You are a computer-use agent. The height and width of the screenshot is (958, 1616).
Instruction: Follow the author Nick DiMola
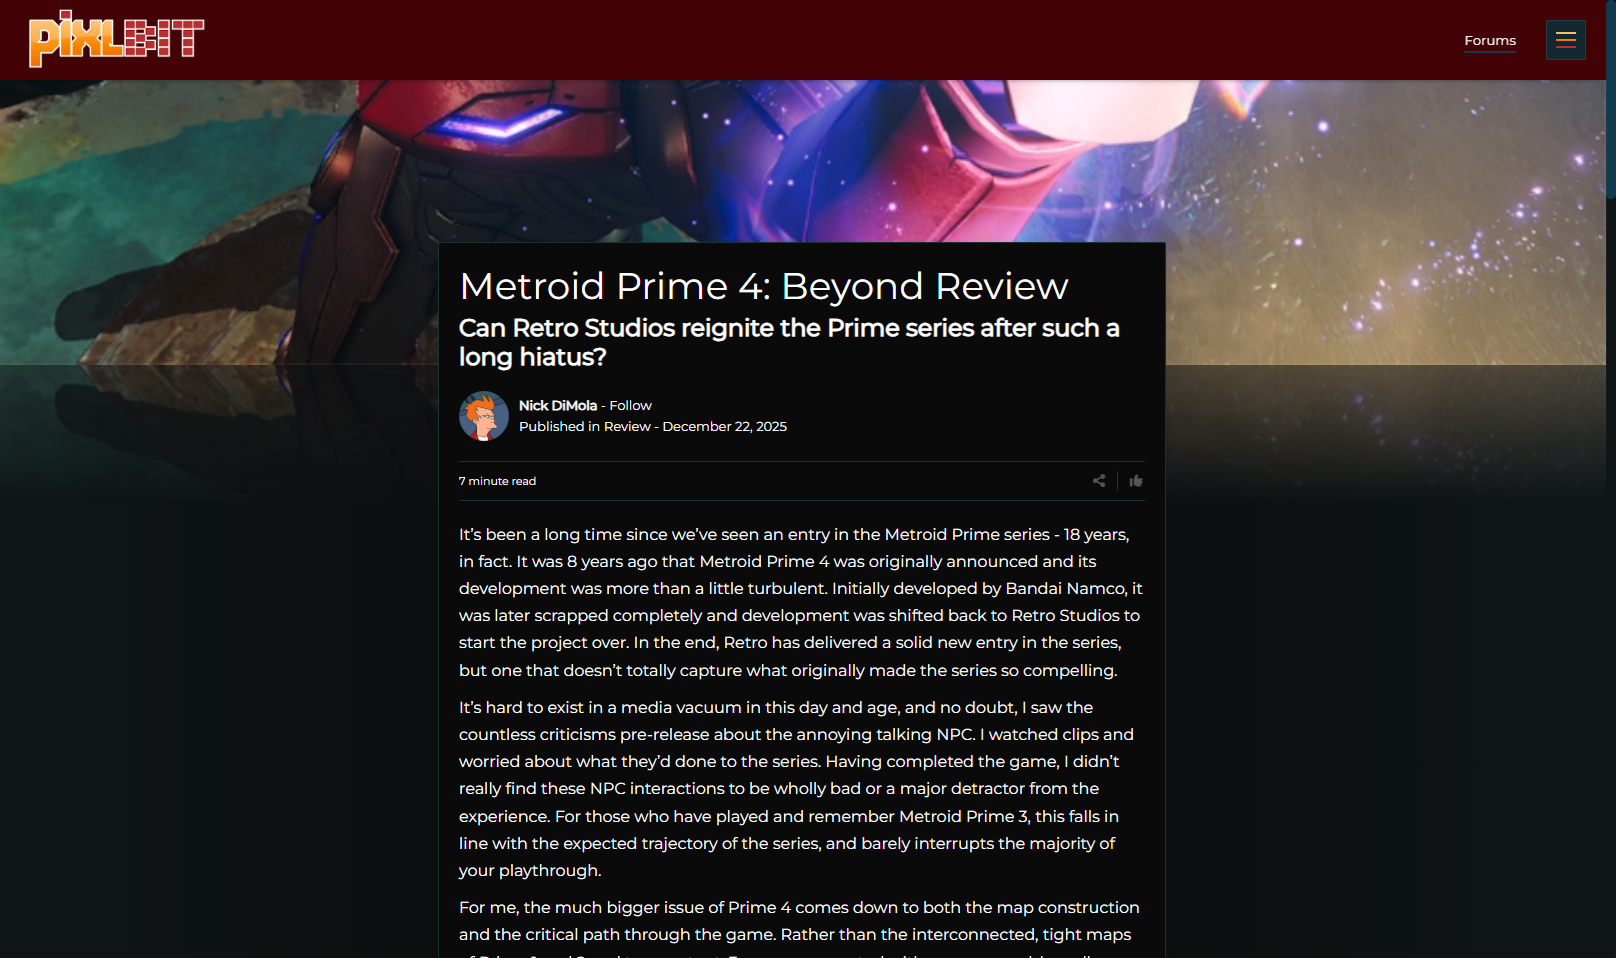click(x=630, y=405)
